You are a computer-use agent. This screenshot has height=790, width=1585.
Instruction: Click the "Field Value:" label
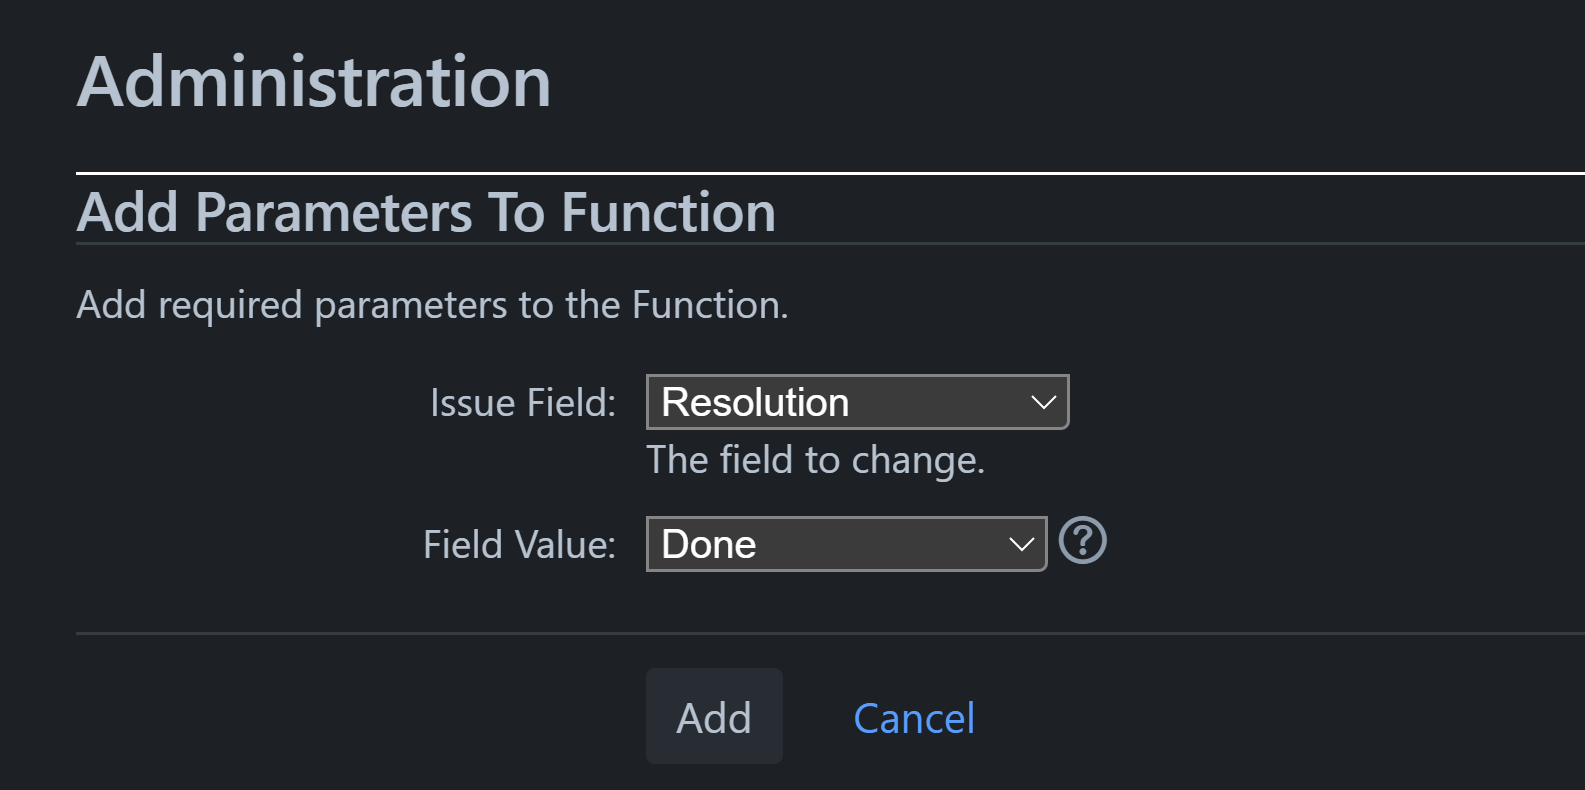click(x=519, y=545)
